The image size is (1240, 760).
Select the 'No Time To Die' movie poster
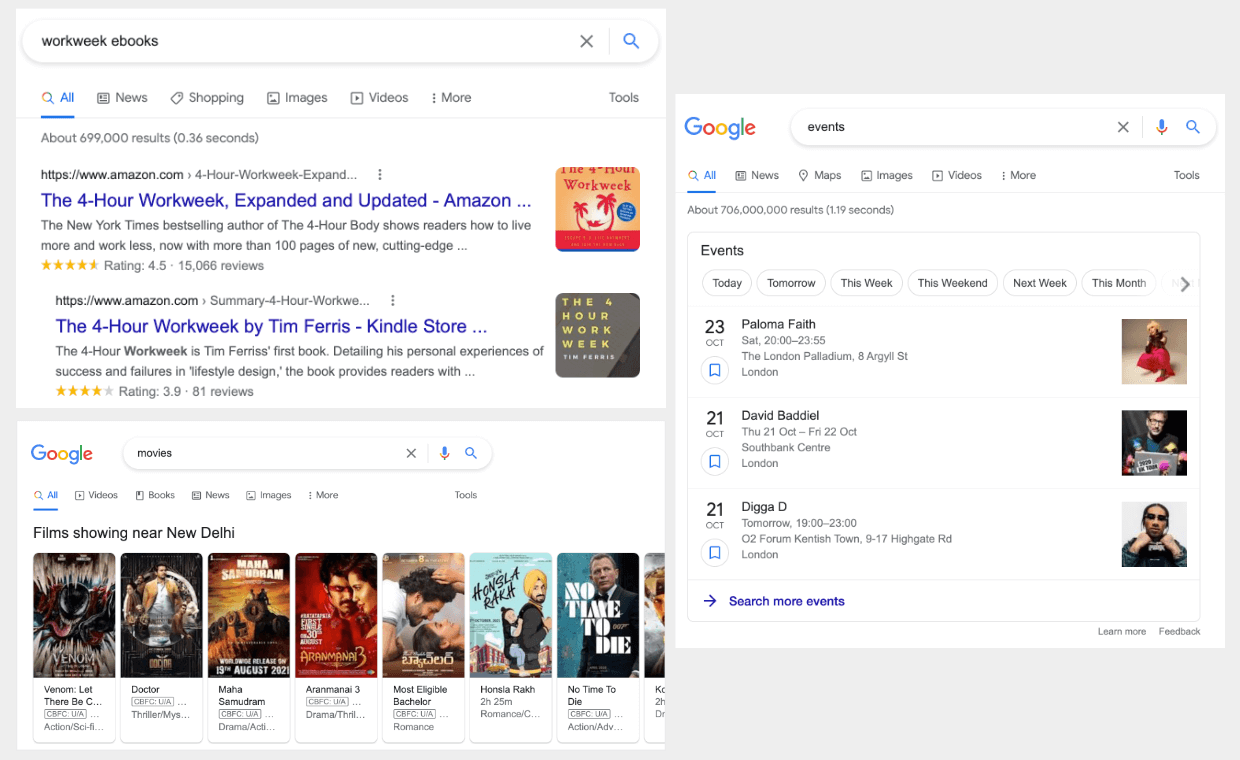[x=598, y=616]
